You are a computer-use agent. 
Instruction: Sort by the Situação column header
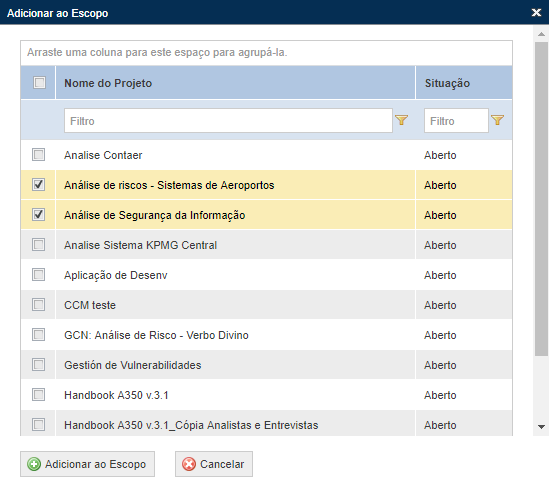tap(447, 83)
